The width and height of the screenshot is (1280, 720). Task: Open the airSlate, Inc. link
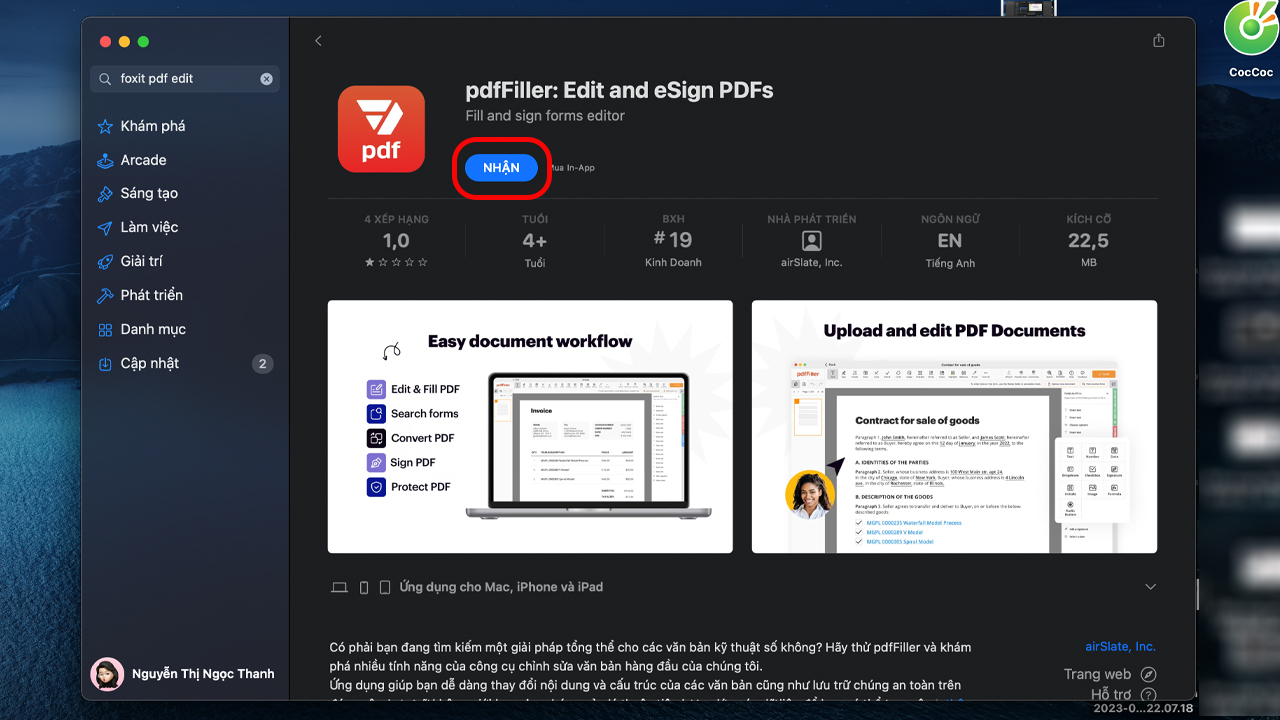(x=1120, y=647)
